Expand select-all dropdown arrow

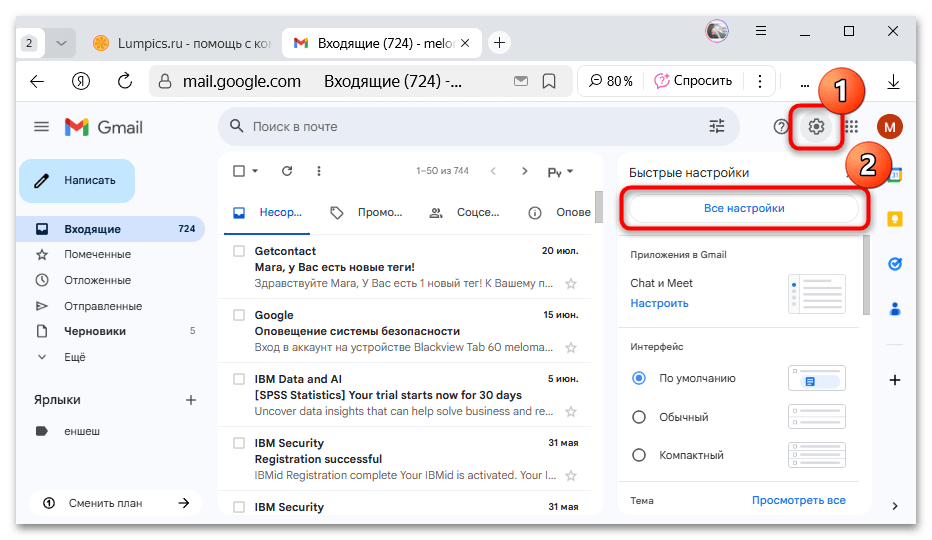coord(255,171)
